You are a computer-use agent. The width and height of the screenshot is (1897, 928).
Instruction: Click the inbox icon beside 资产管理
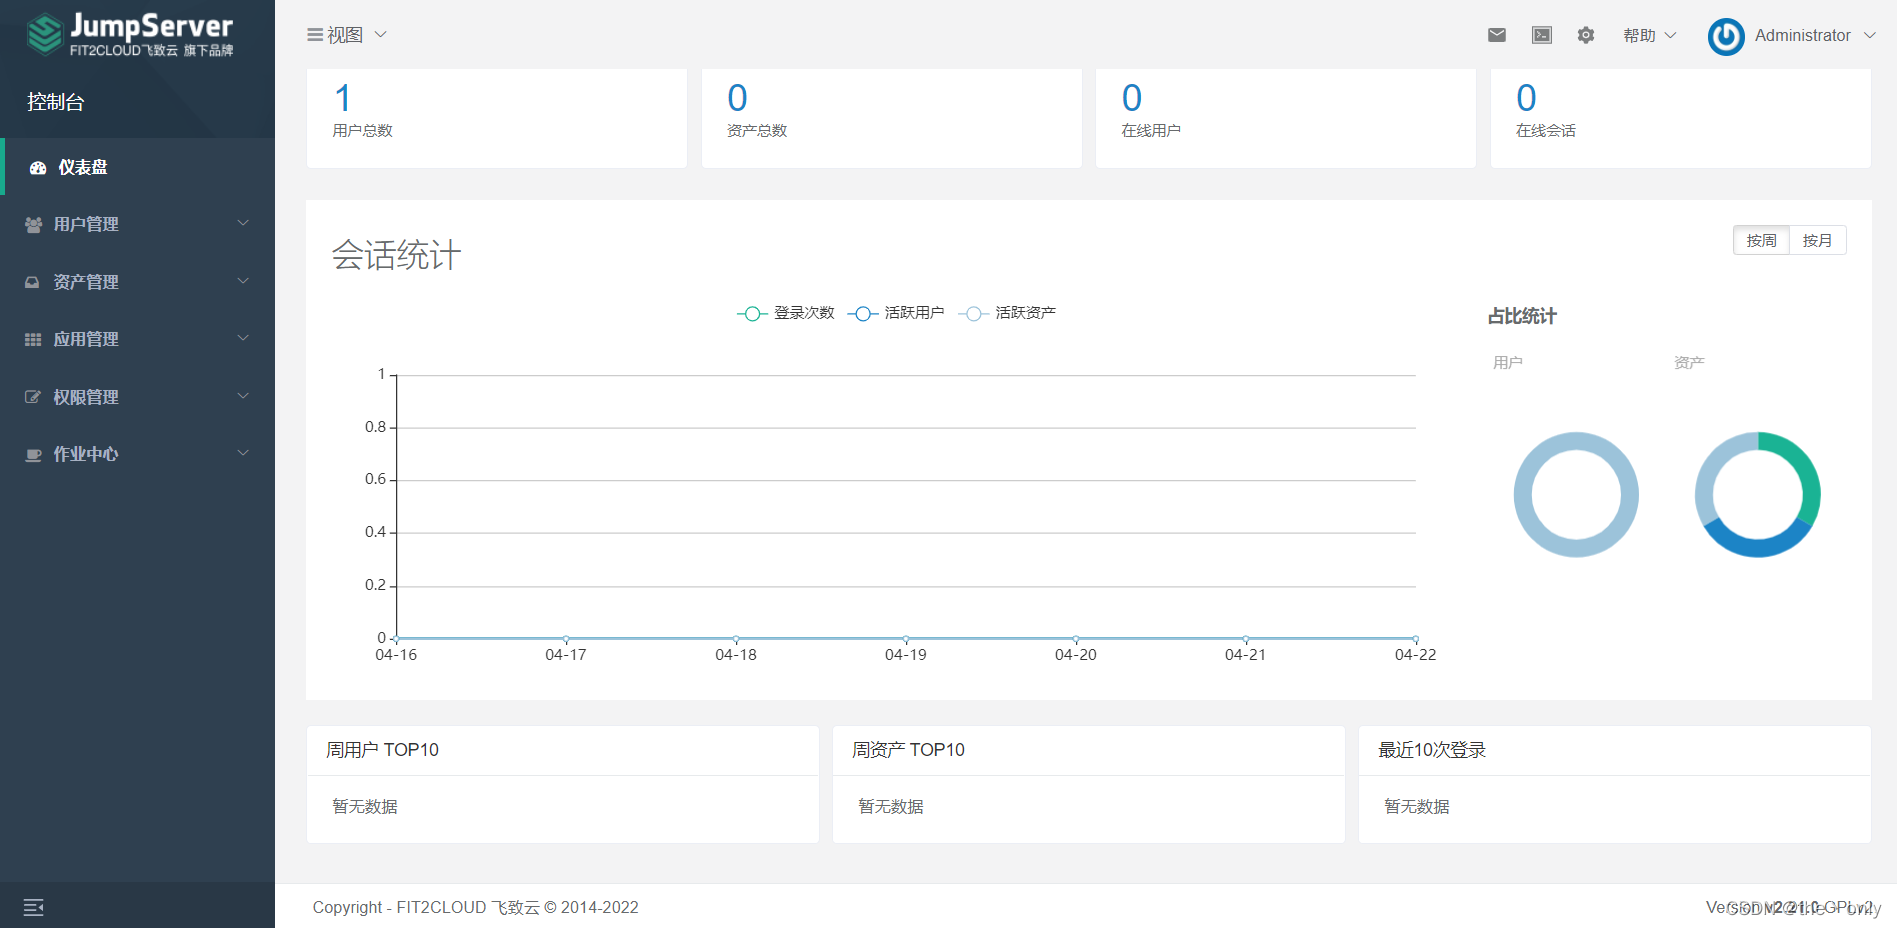coord(33,283)
